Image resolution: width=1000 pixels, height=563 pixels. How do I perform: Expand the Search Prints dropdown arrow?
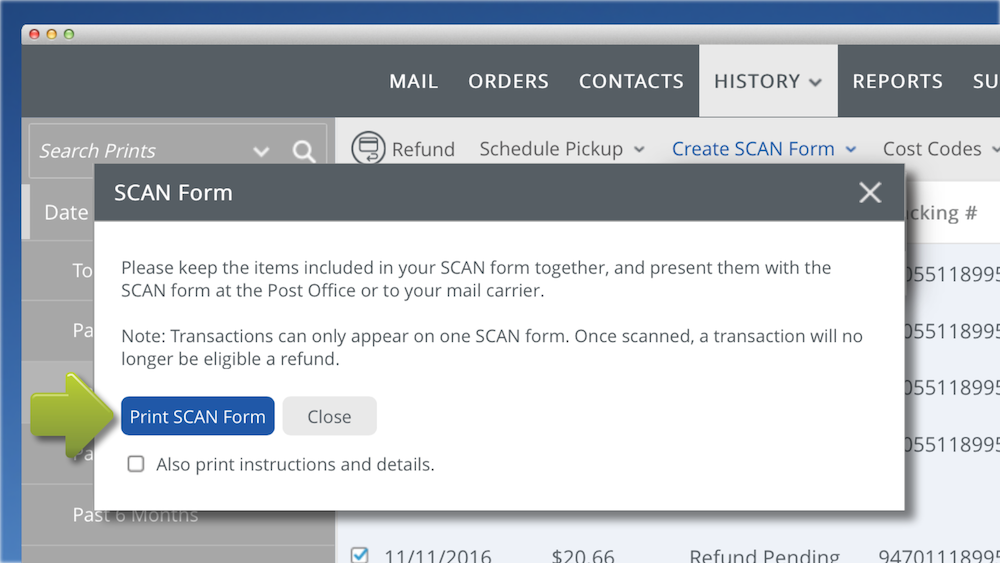[x=261, y=151]
